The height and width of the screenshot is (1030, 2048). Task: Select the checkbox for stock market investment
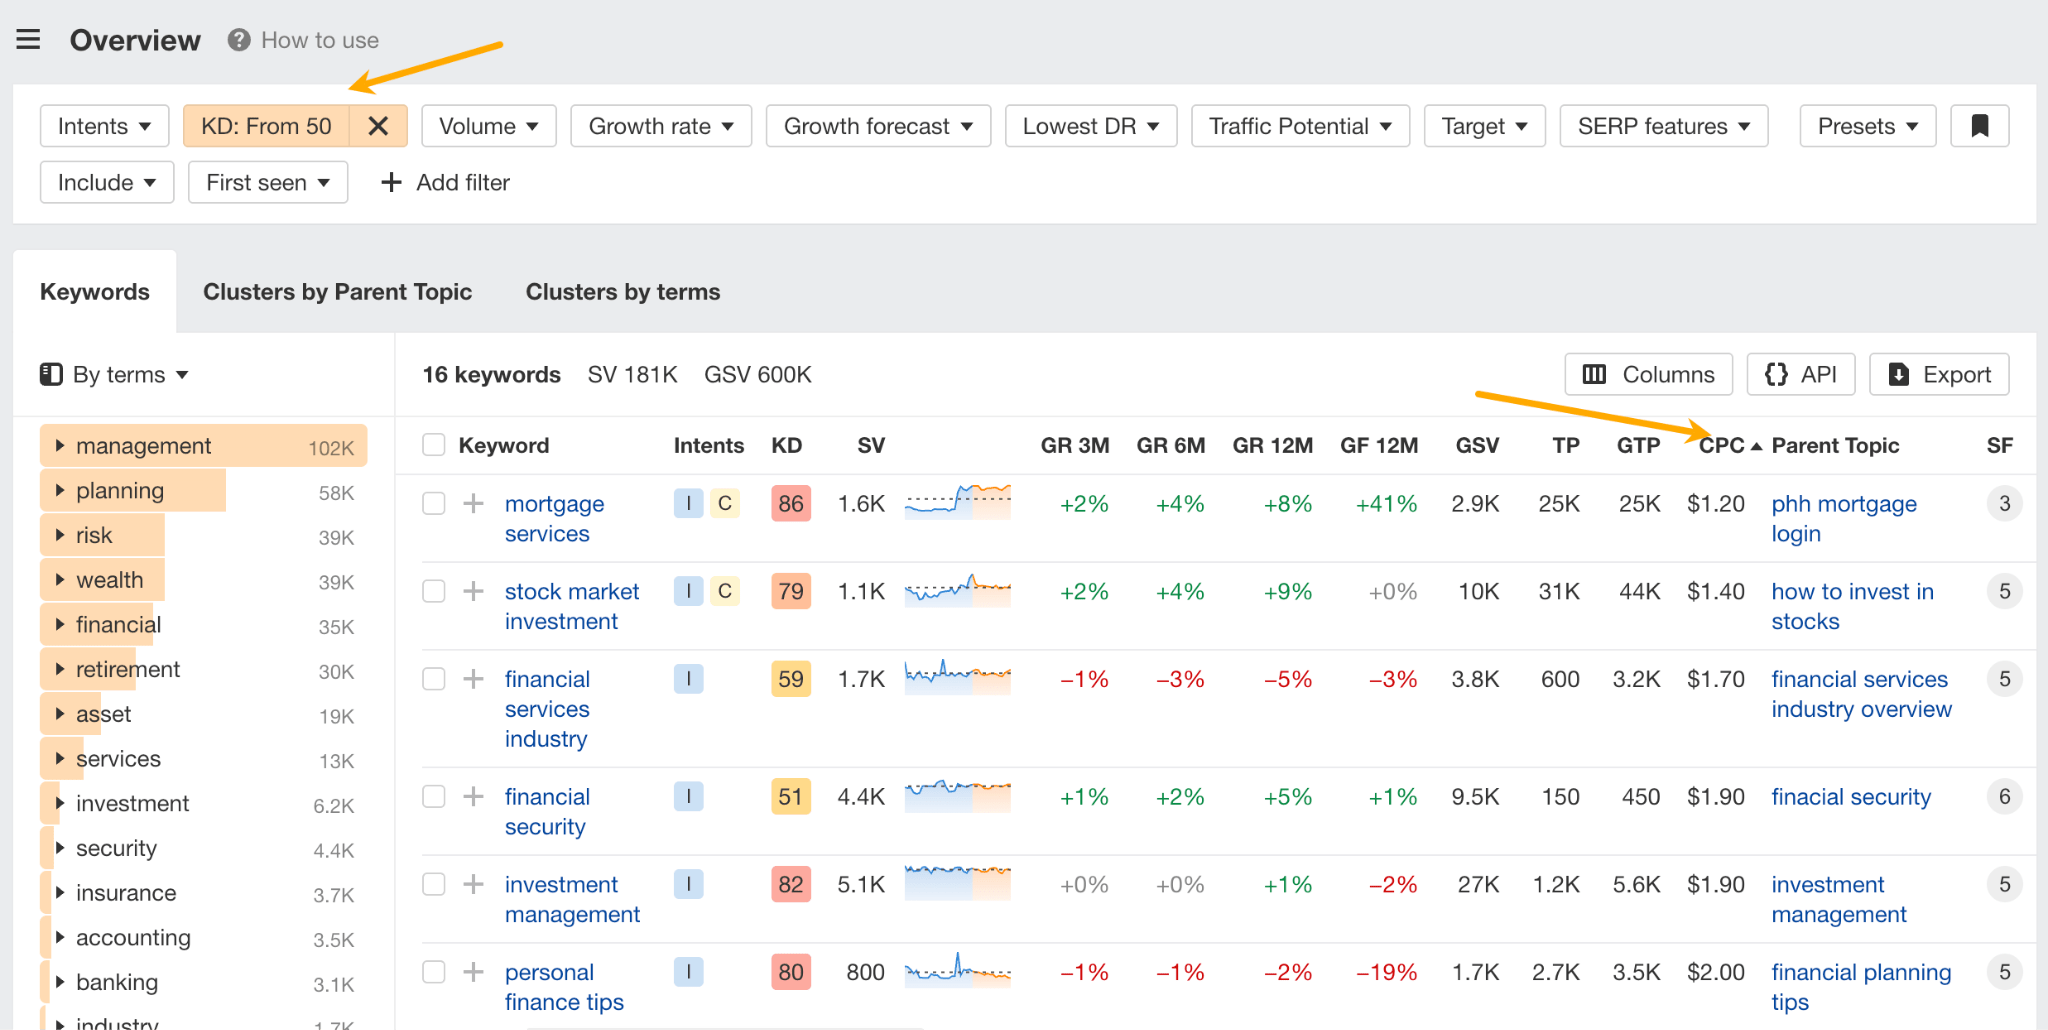point(434,591)
